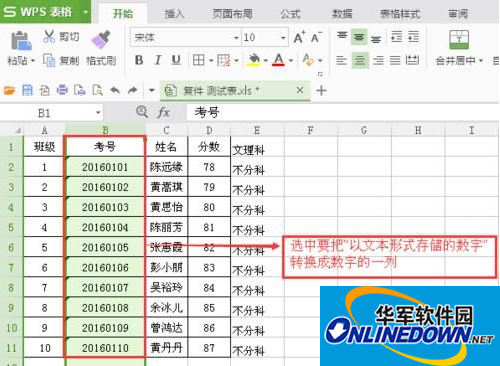Toggle Underline formatting
This screenshot has width=500, height=366.
pyautogui.click(x=176, y=60)
